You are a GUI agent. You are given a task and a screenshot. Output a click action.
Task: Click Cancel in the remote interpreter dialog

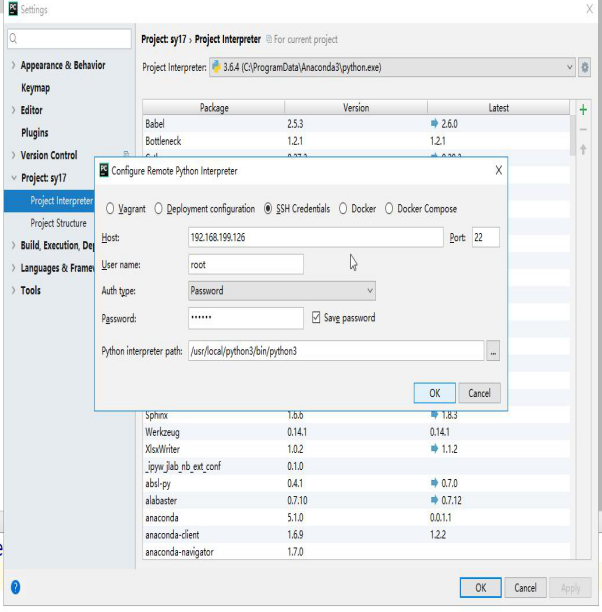[x=479, y=393]
